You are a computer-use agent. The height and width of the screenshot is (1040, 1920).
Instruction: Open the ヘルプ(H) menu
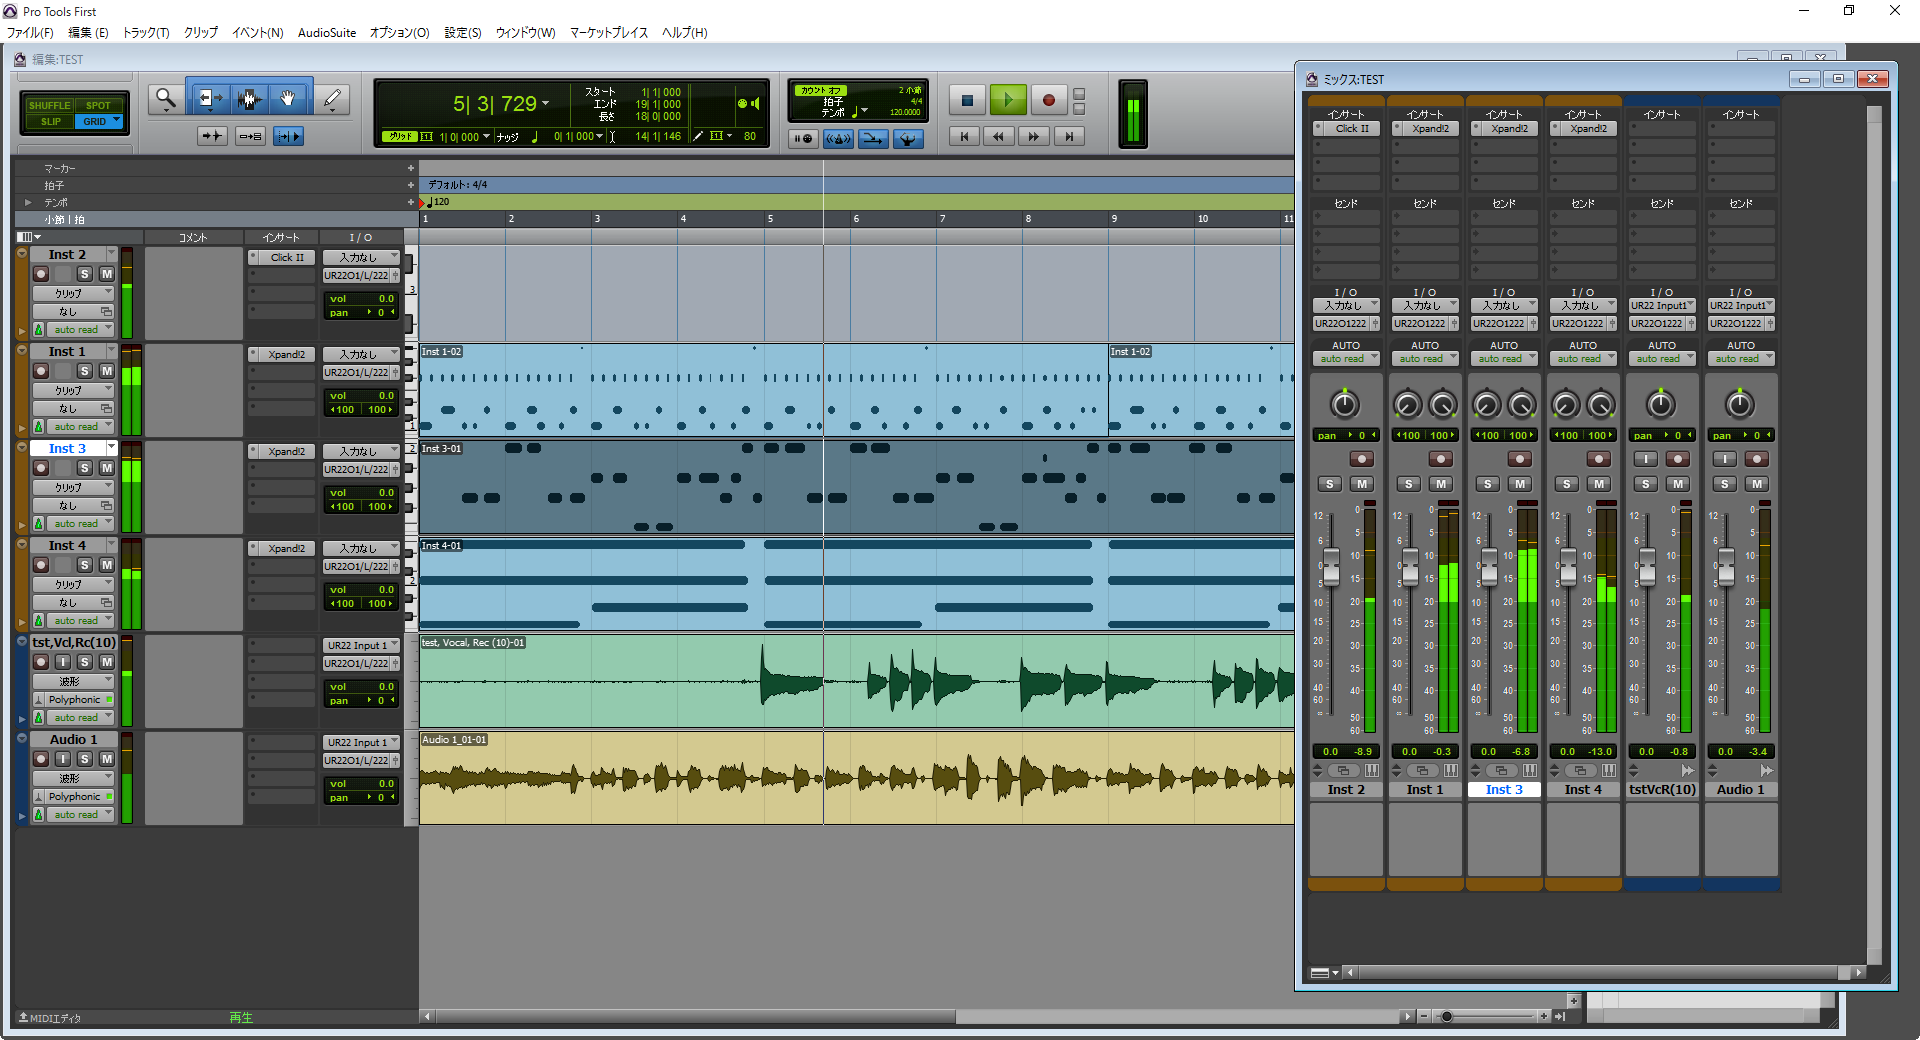tap(684, 33)
